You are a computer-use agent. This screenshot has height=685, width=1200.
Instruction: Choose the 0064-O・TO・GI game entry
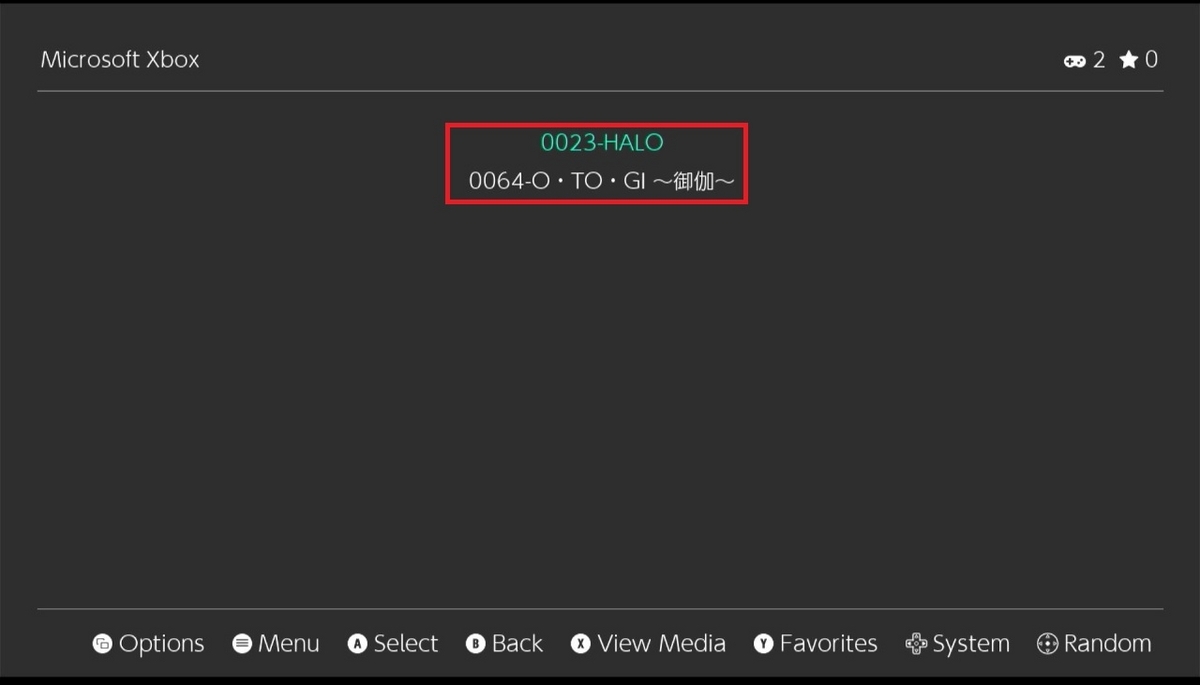(601, 182)
